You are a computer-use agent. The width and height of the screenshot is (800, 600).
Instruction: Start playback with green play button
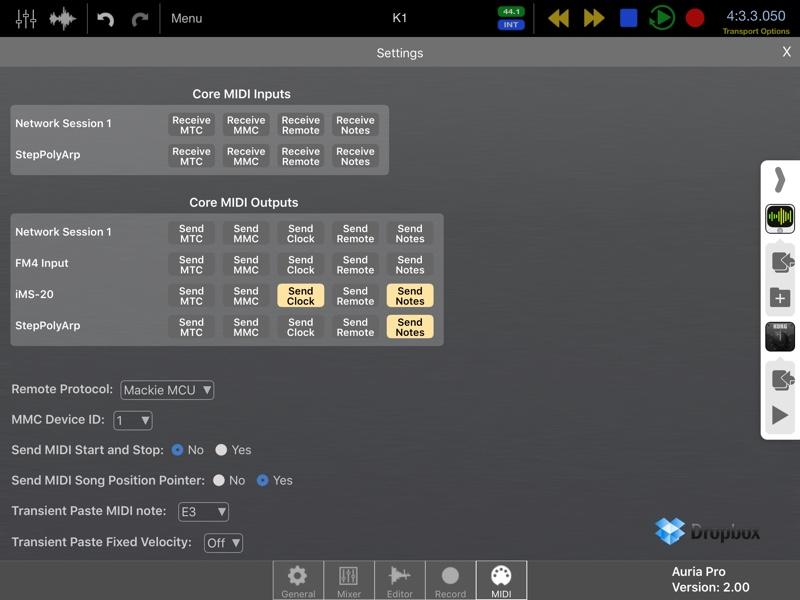click(x=662, y=18)
